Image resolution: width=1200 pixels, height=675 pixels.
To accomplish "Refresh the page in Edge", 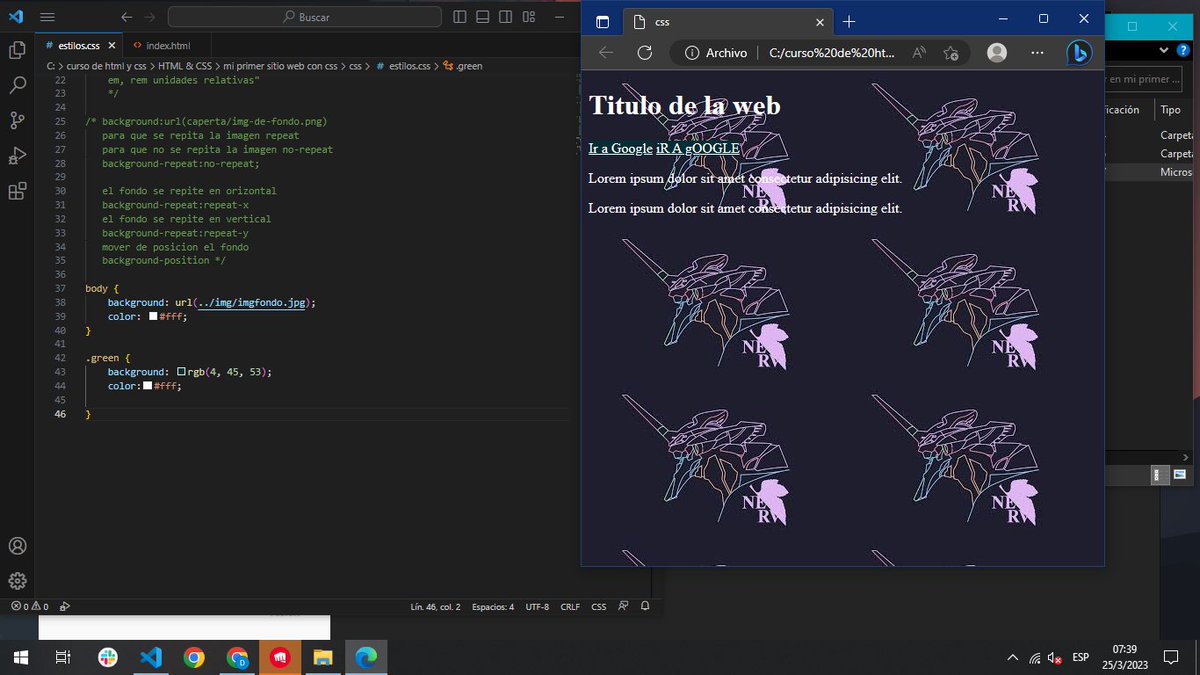I will coord(645,53).
